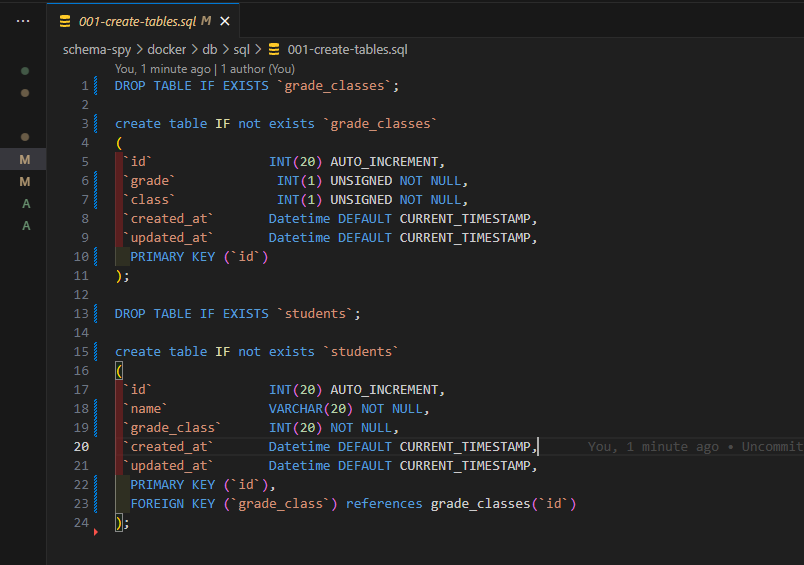Click the first A status entry in the sidebar

click(x=26, y=204)
